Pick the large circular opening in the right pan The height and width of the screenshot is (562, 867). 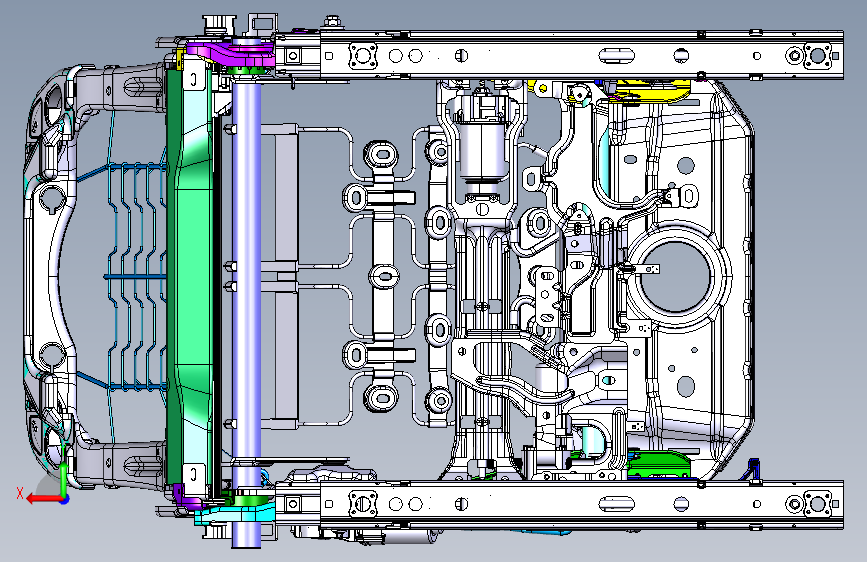tap(676, 278)
